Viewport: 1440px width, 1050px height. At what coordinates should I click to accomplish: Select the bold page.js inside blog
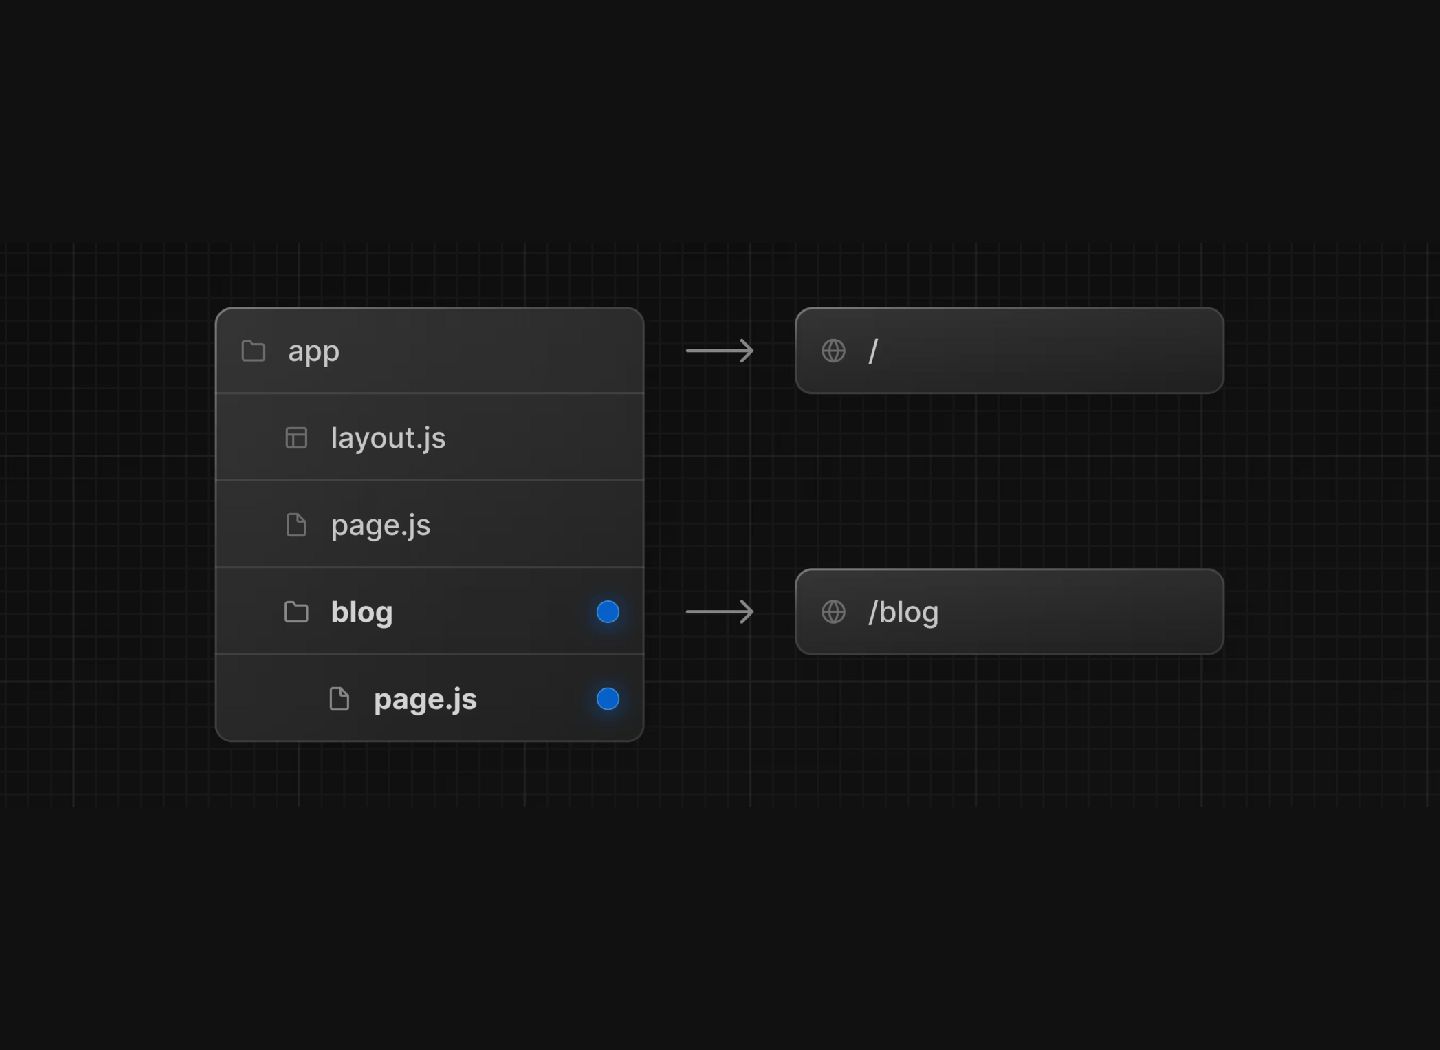coord(425,699)
